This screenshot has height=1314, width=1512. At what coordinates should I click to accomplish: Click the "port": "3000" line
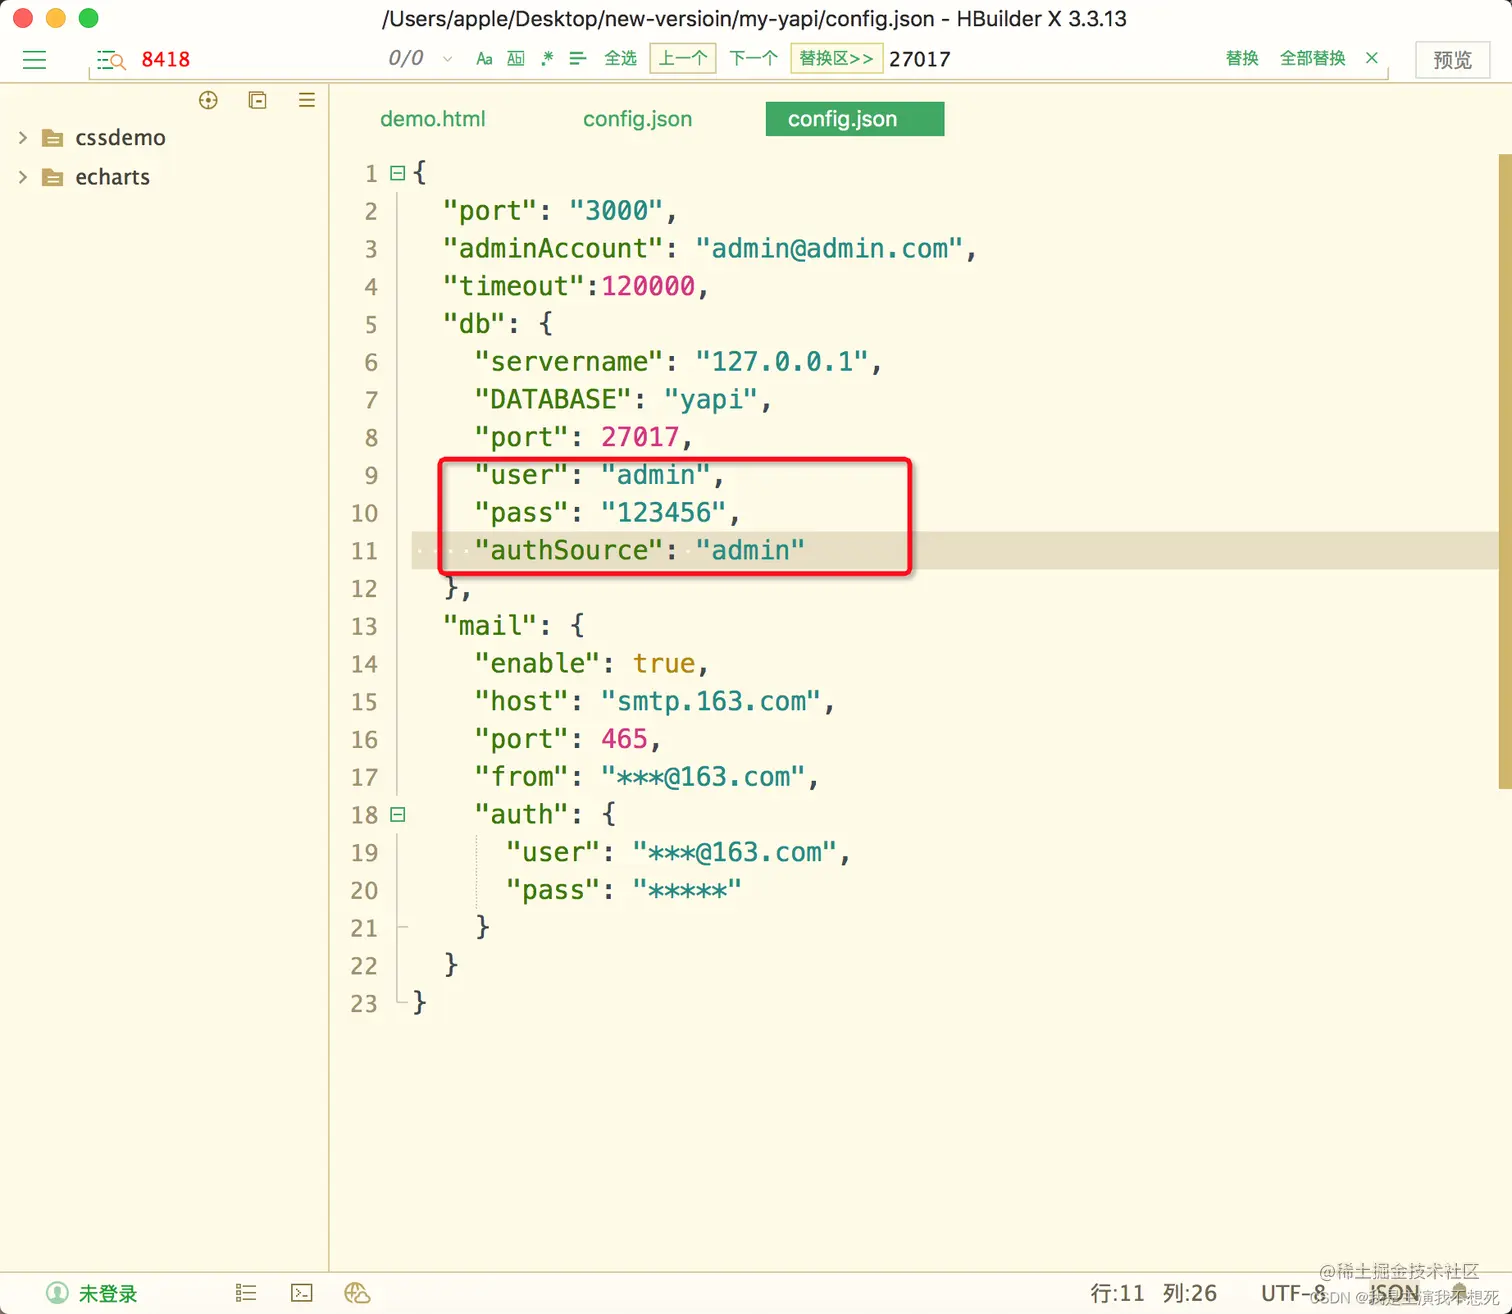(560, 211)
